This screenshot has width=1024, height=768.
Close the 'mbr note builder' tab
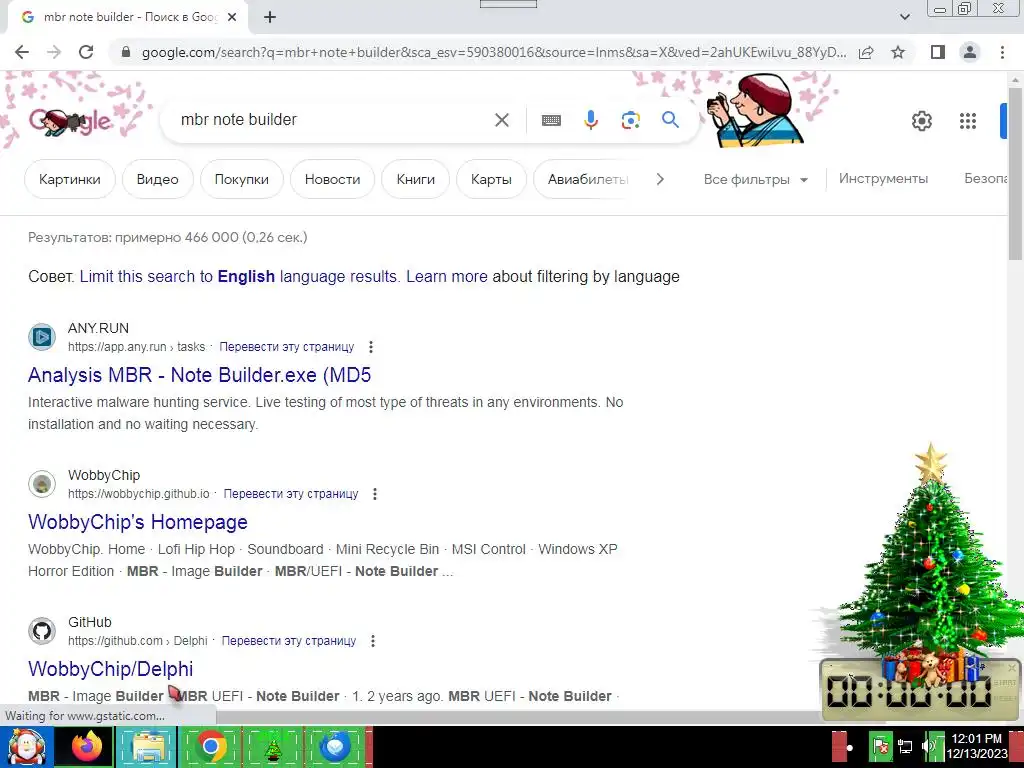point(232,18)
